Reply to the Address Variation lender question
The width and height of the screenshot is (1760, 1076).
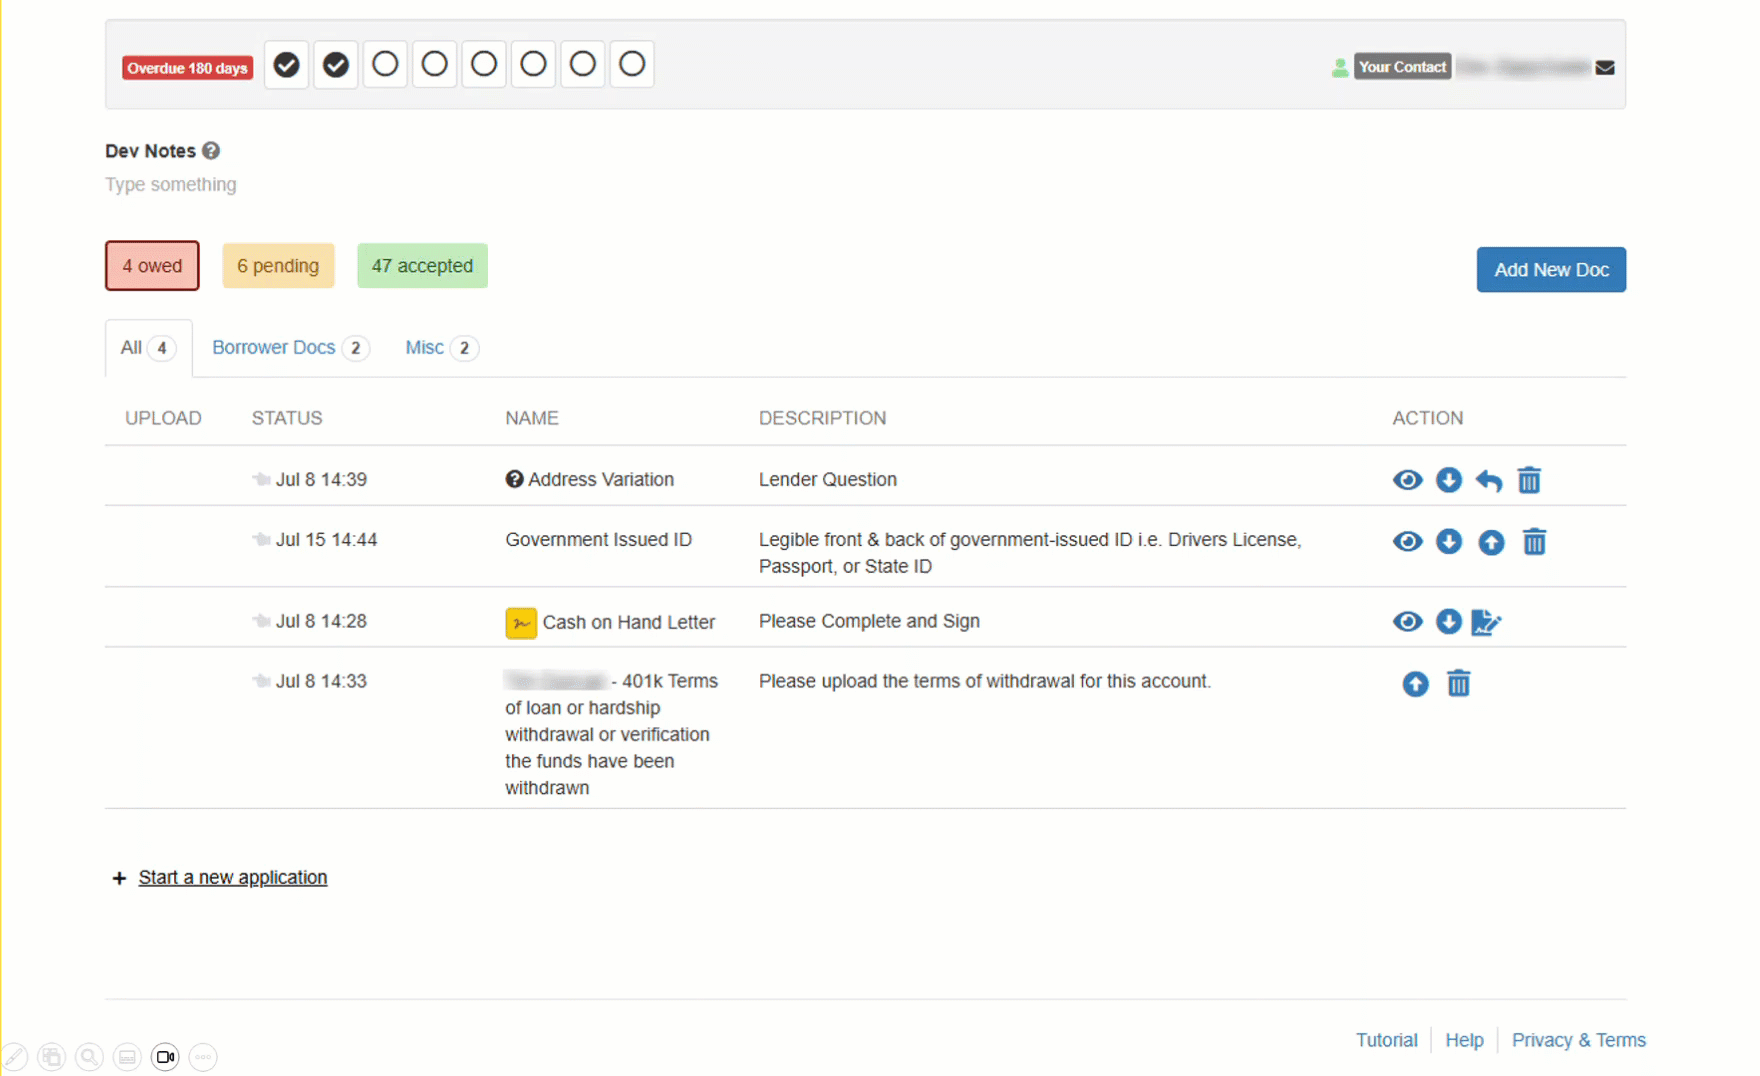(x=1489, y=481)
